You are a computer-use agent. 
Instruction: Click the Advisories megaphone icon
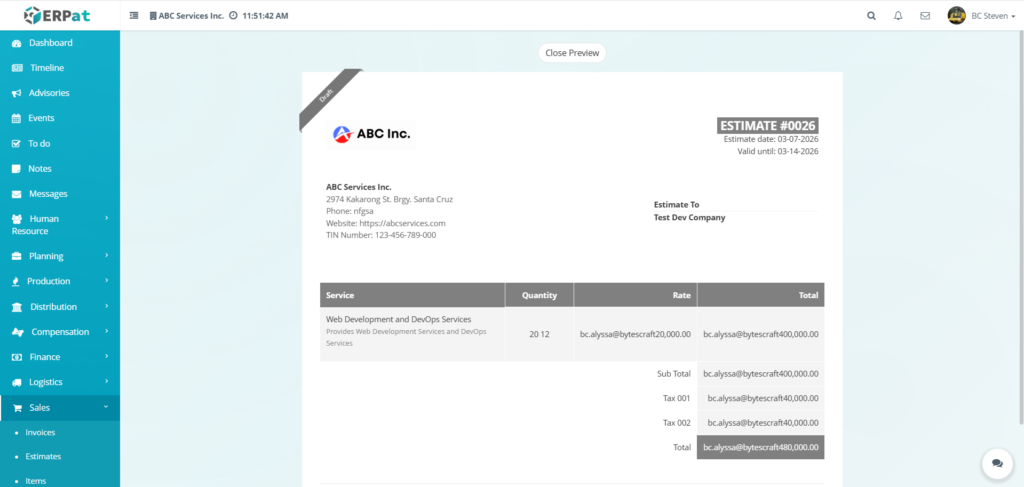17,93
